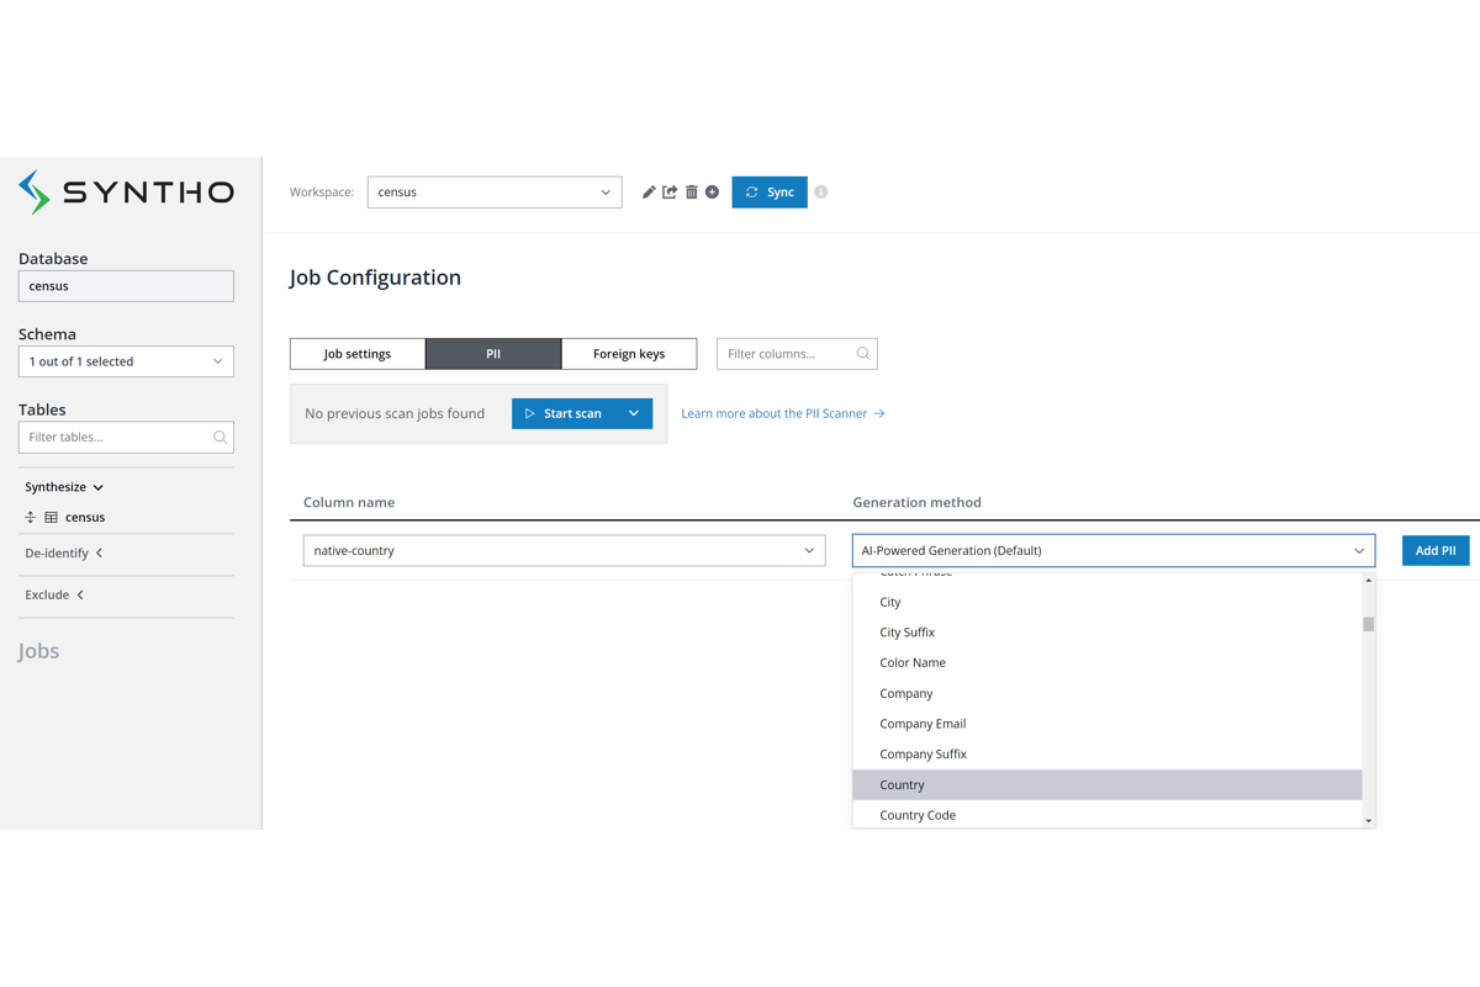Select Country Code option

point(1107,815)
